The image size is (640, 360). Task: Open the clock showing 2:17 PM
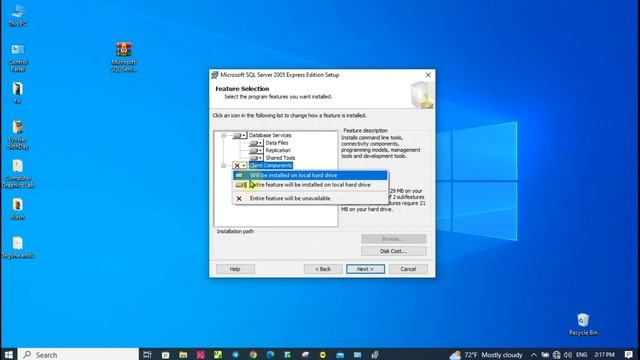click(604, 355)
